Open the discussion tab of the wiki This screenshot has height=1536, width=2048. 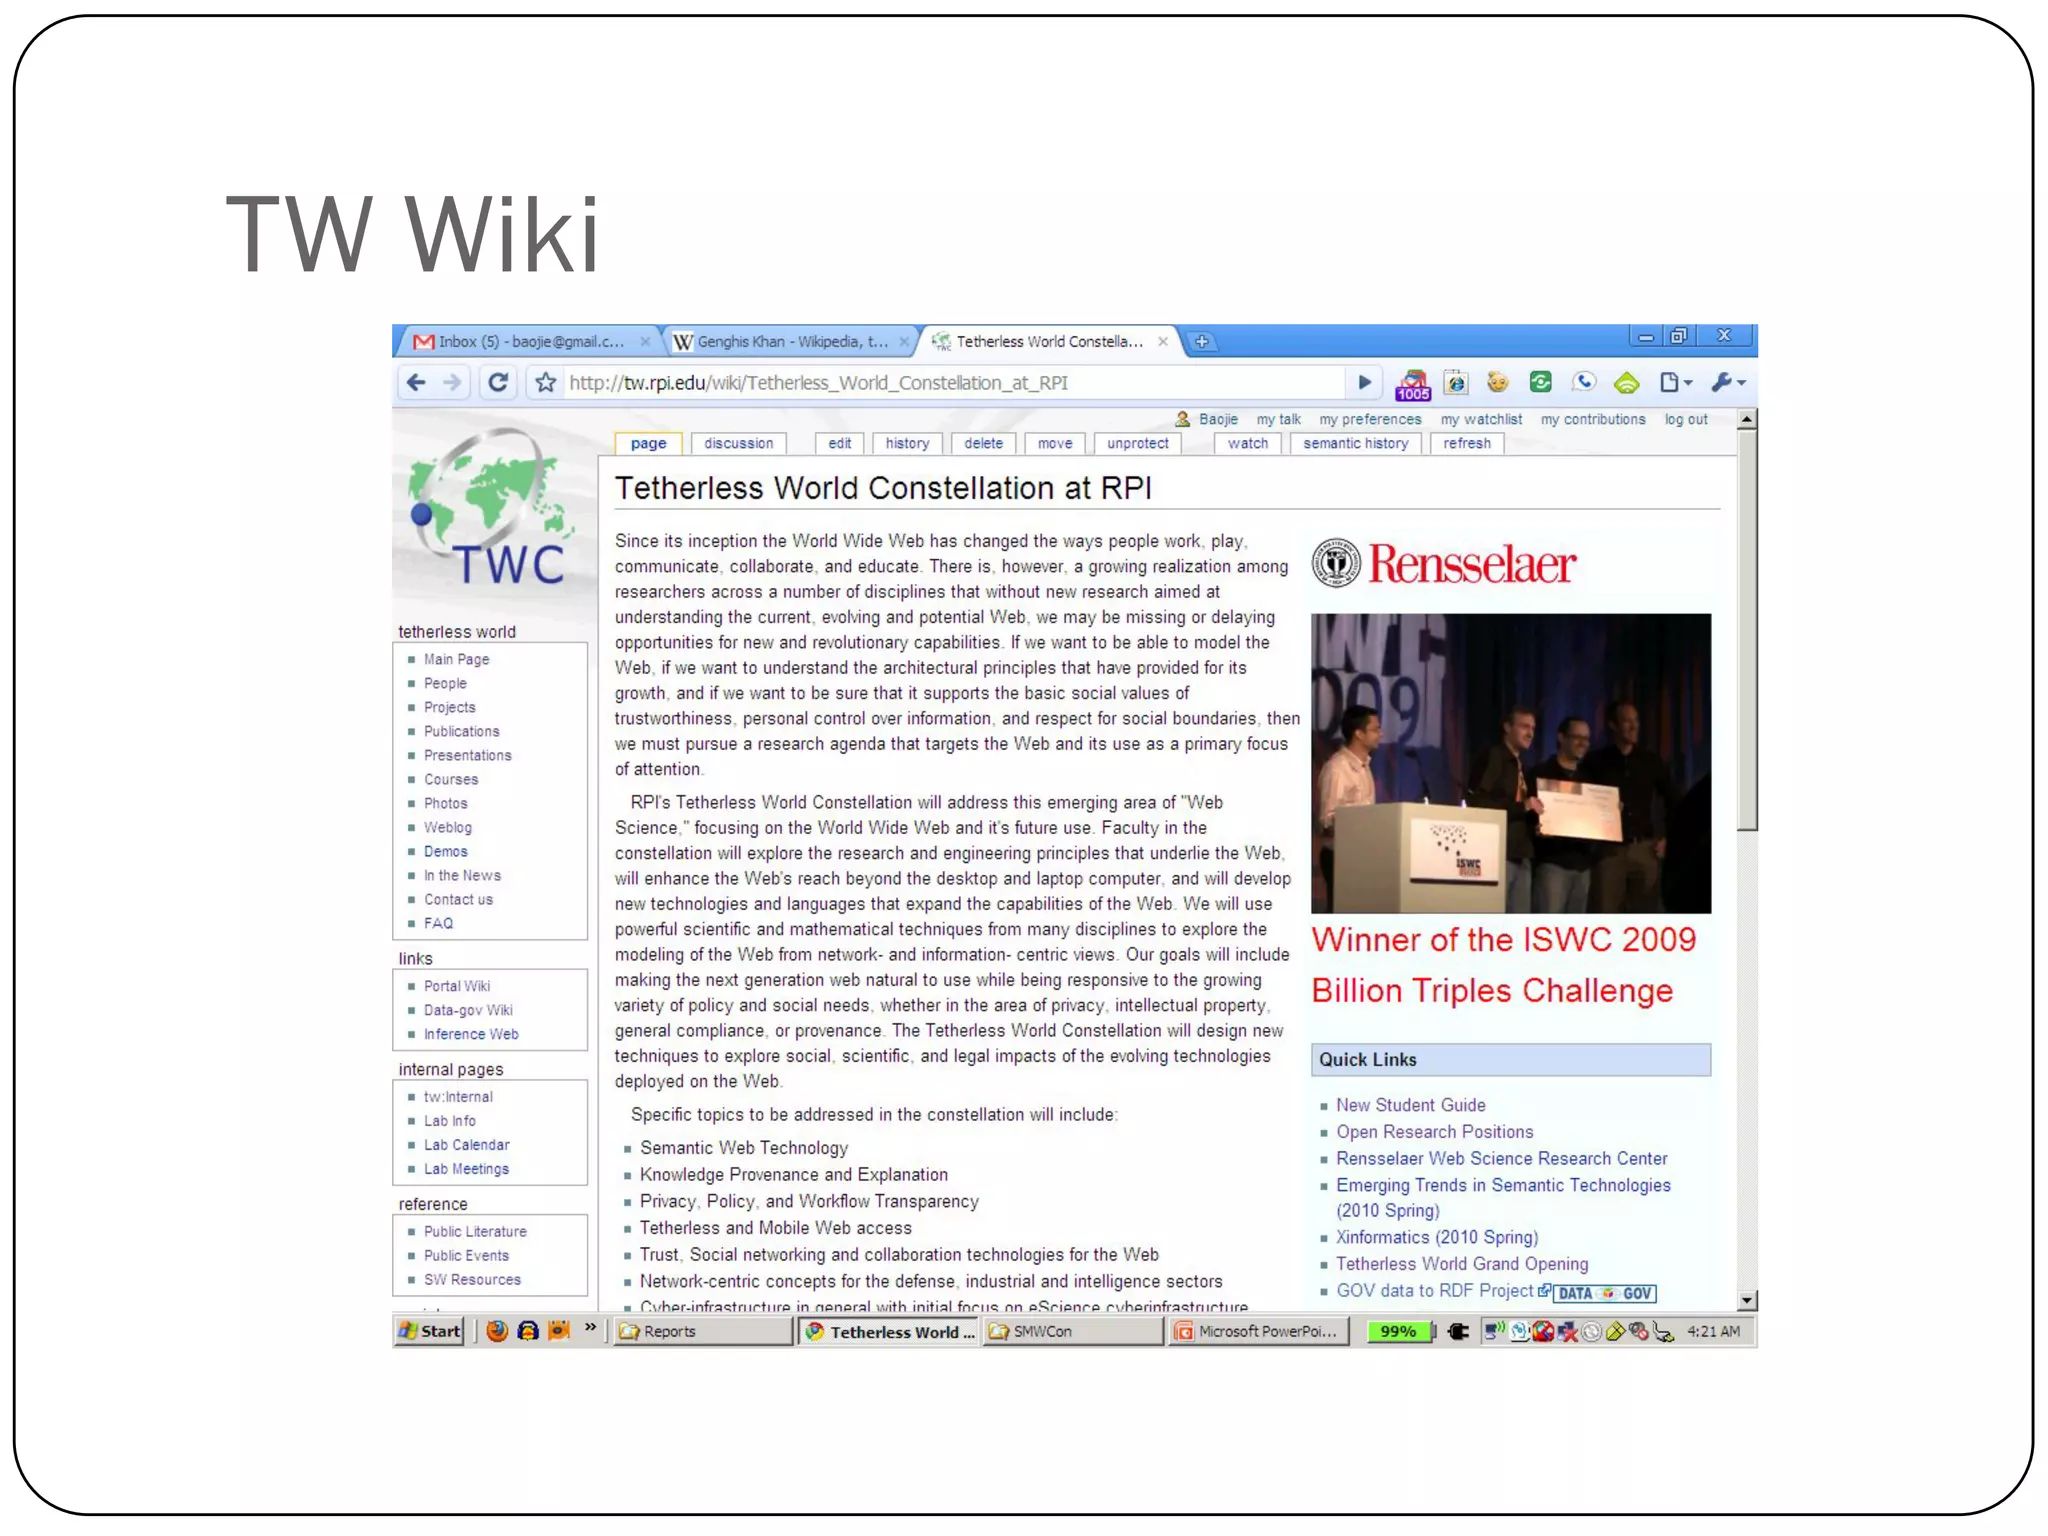pos(738,443)
